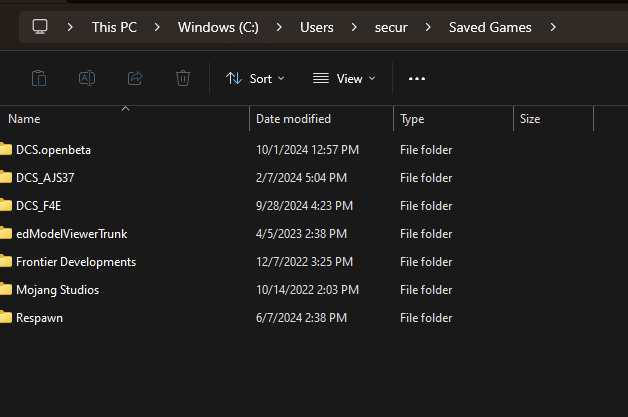Select Mojang Studios folder name
Viewport: 628px width, 417px height.
coord(57,290)
